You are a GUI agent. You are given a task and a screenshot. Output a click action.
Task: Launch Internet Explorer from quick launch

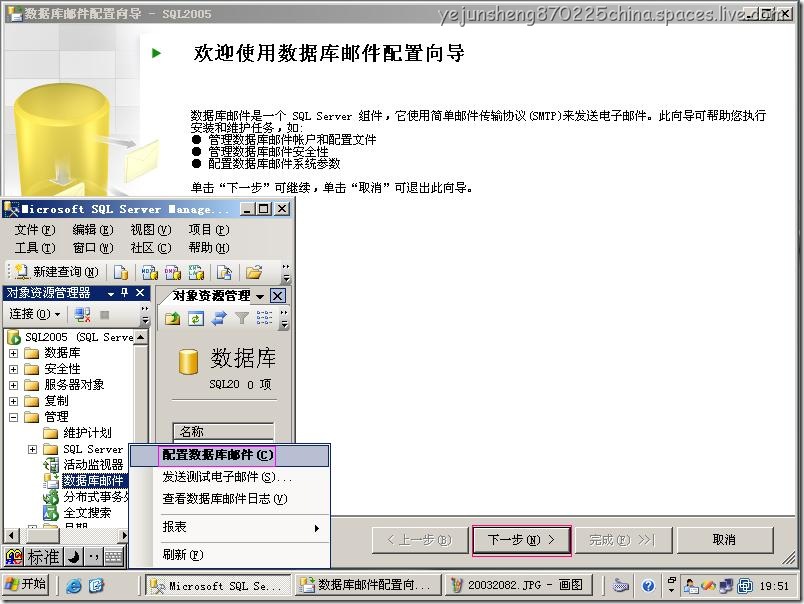[x=74, y=585]
